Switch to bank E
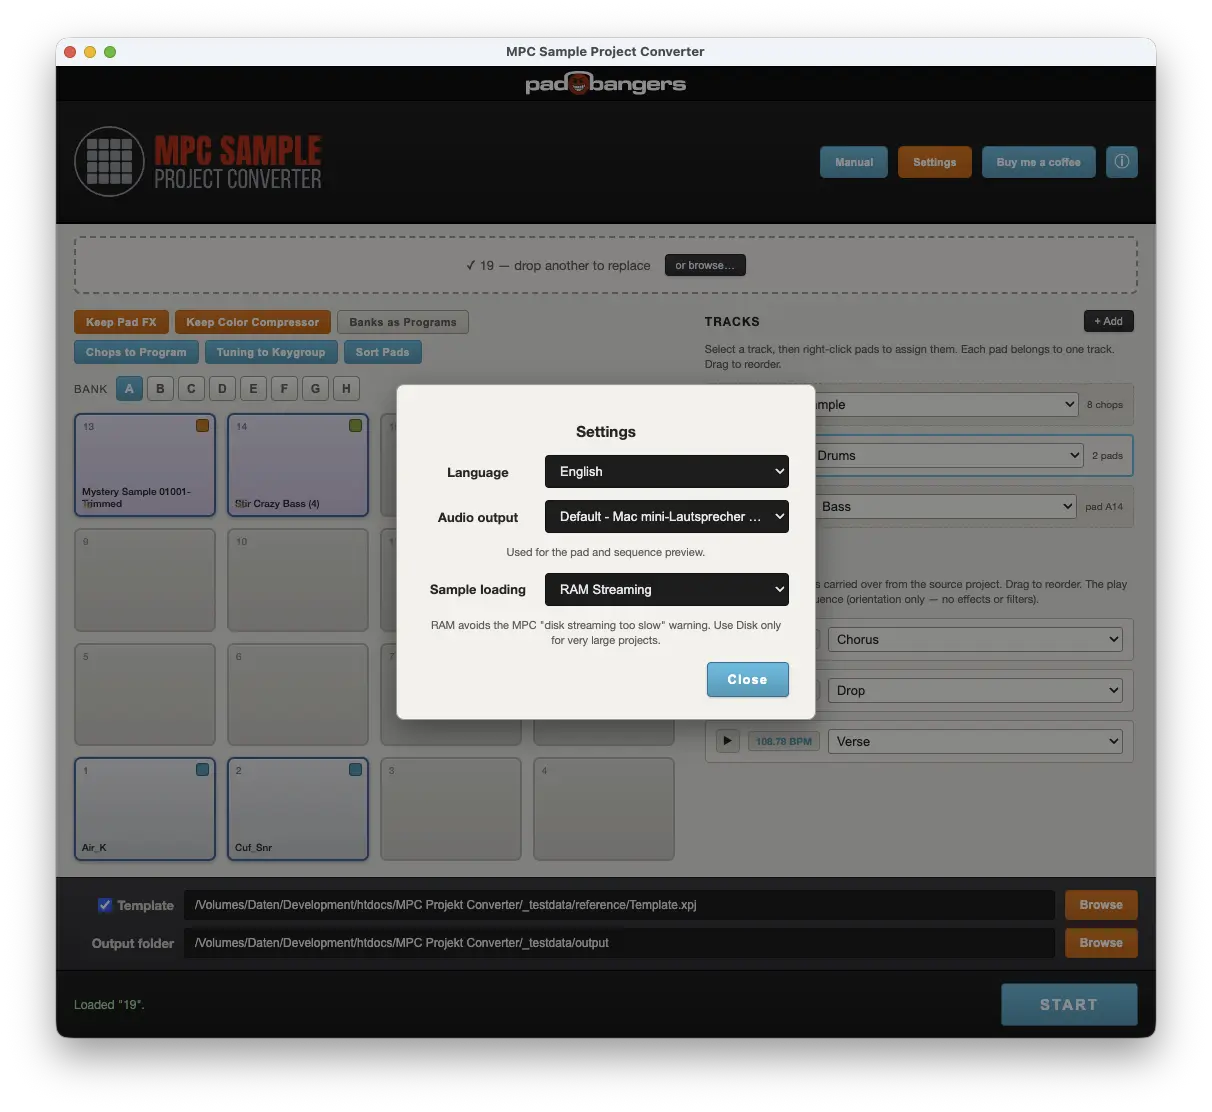Screen dimensions: 1212x1112 253,389
